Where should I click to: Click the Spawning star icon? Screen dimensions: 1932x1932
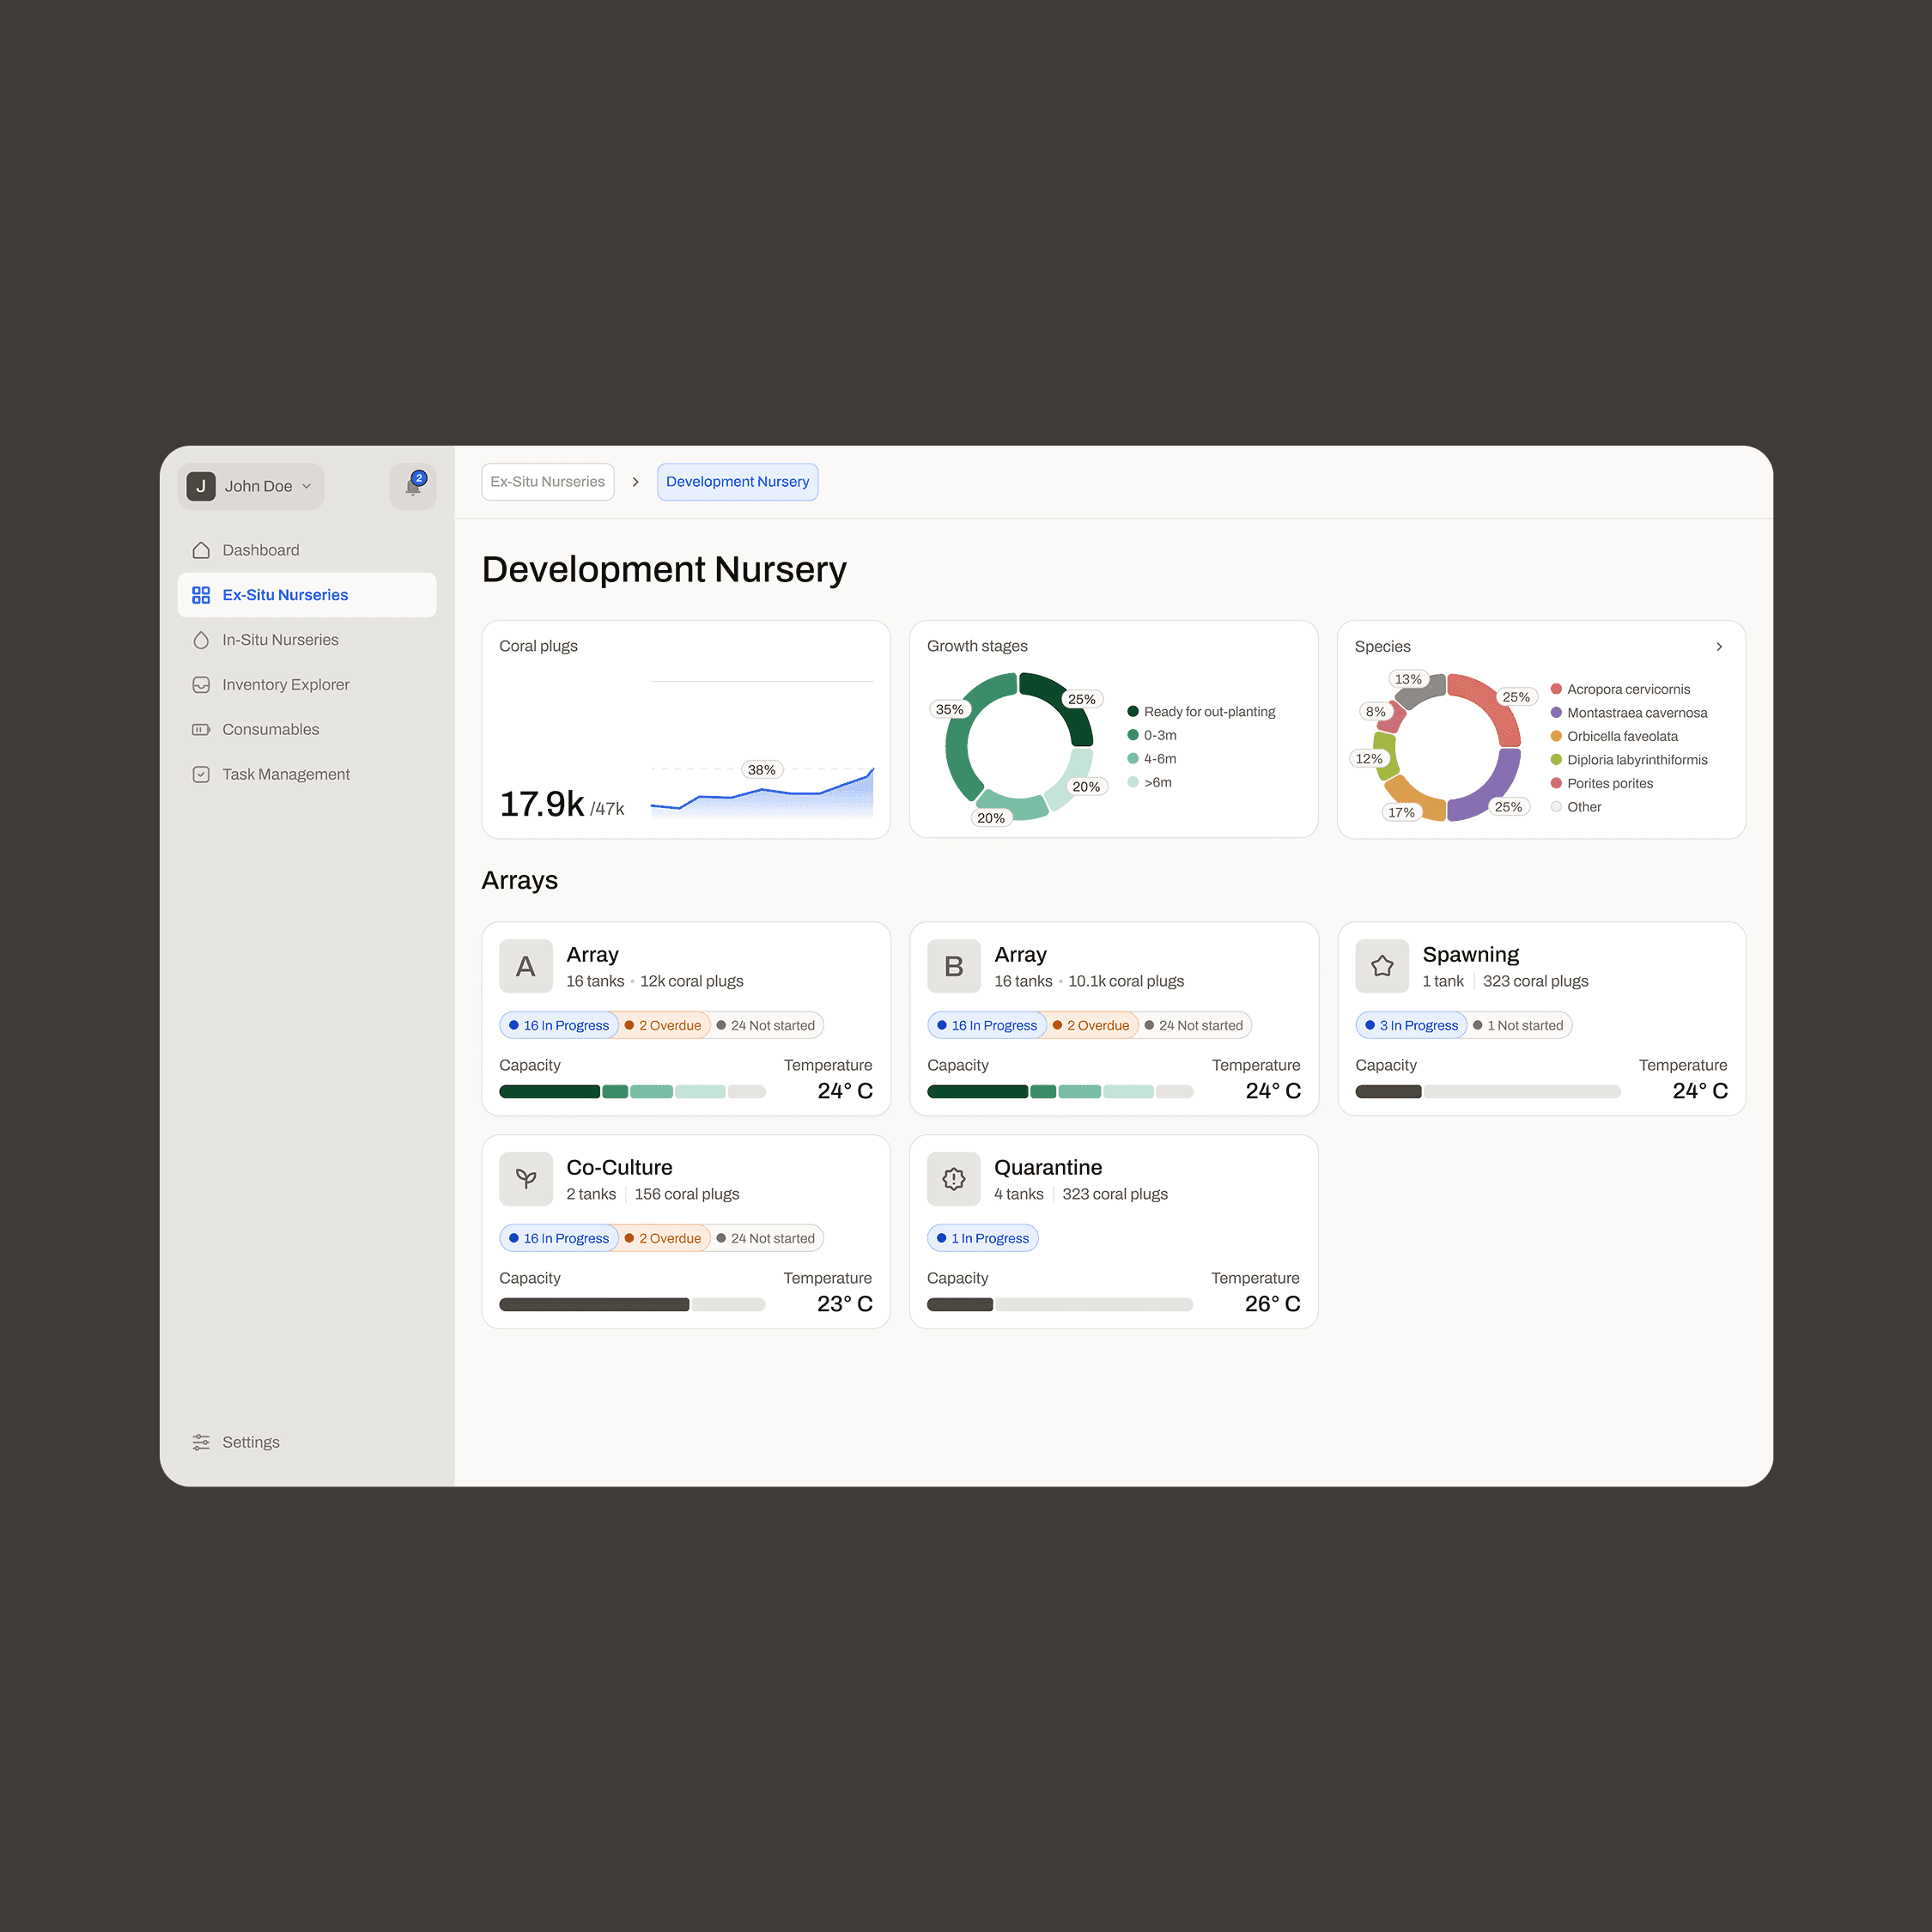[1382, 966]
